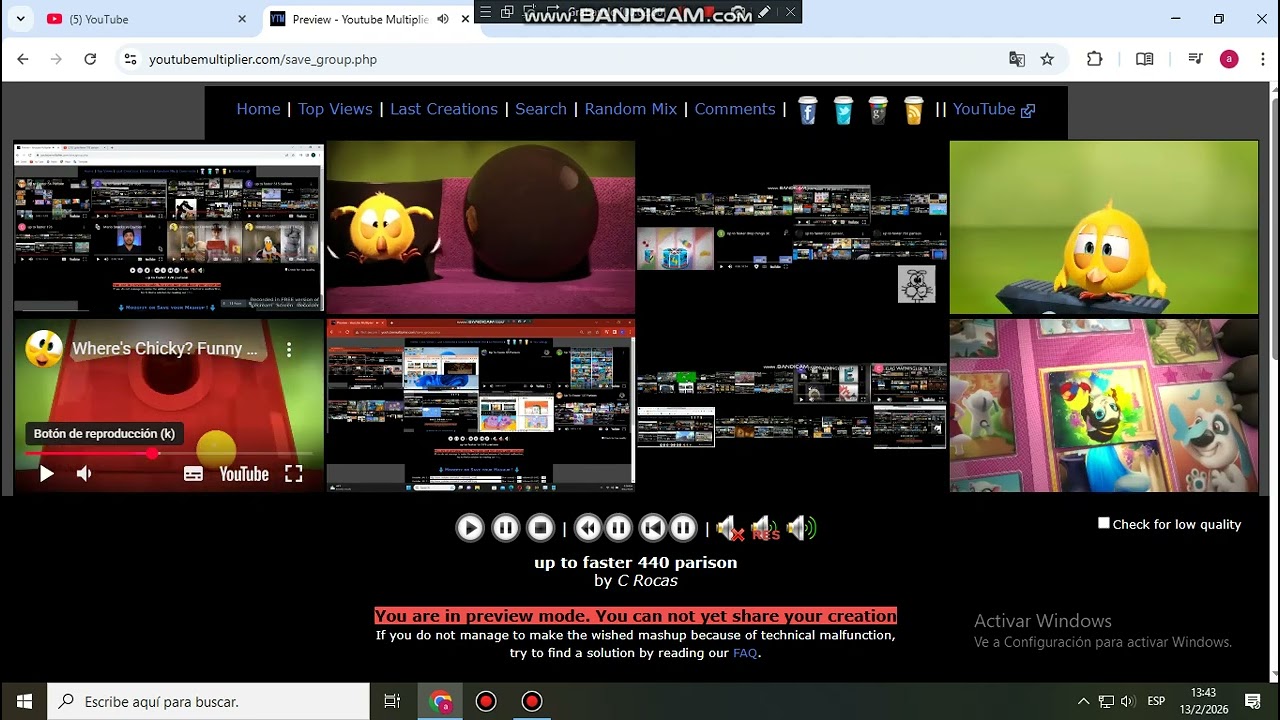The image size is (1280, 720).
Task: Start all videos with the Play button
Action: tap(470, 528)
